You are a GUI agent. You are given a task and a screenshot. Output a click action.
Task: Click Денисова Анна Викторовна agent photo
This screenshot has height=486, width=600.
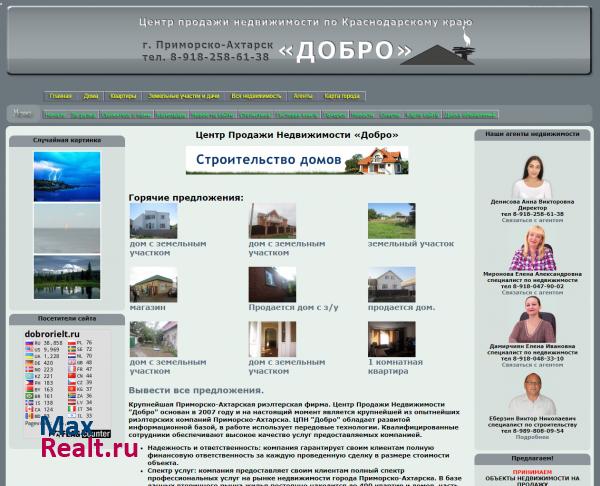click(x=532, y=177)
